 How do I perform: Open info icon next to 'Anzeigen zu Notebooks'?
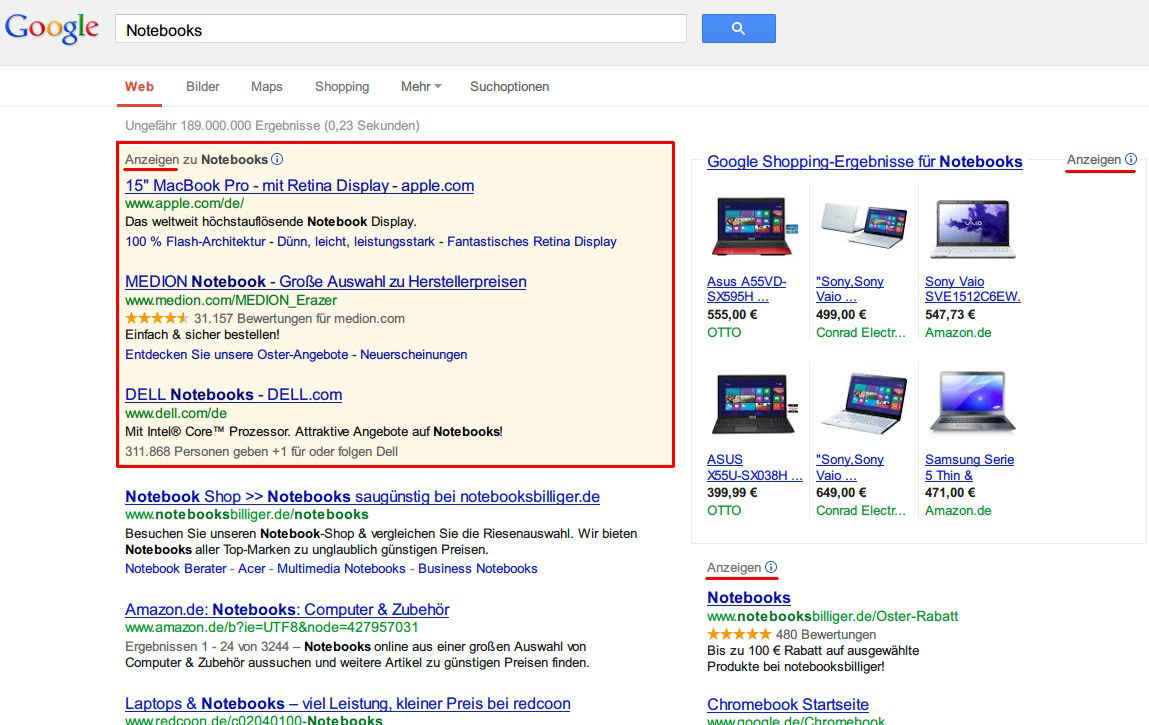277,159
